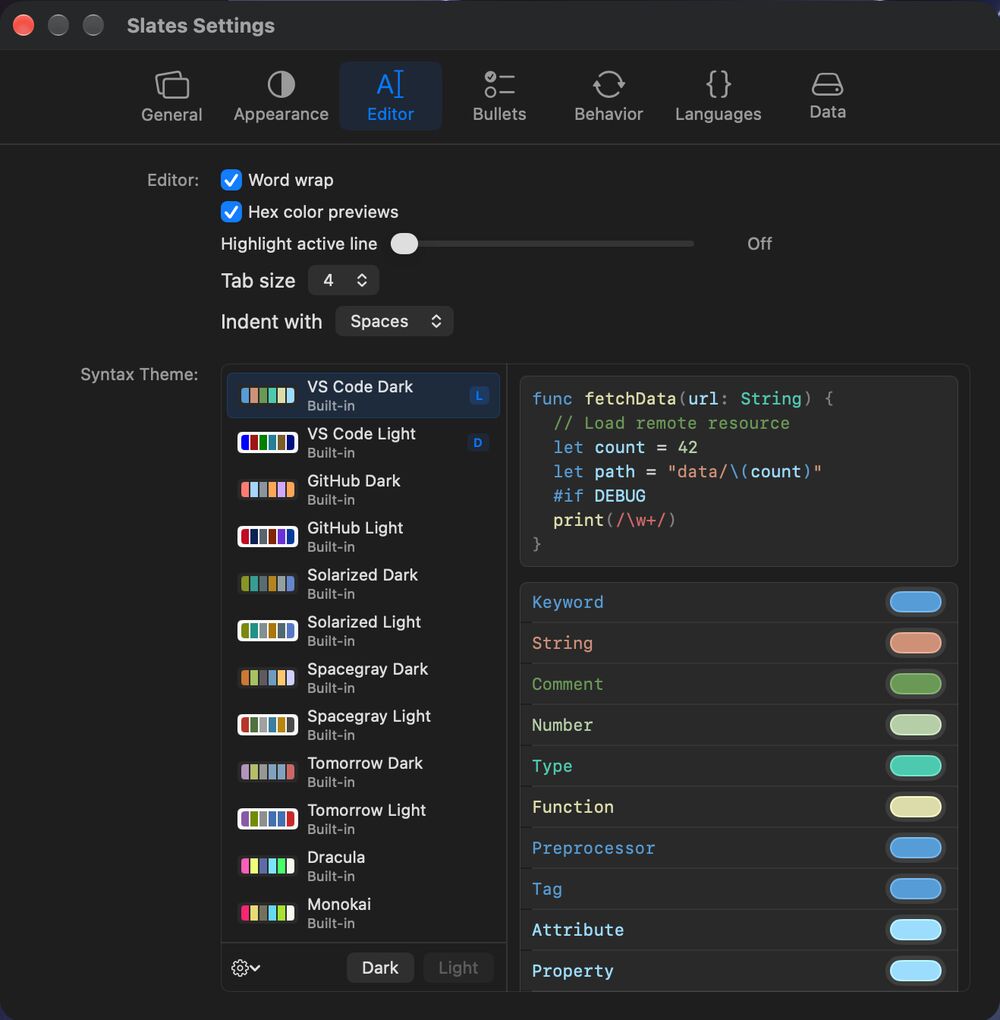
Task: Choose the Tomorrow Light theme
Action: tap(363, 819)
